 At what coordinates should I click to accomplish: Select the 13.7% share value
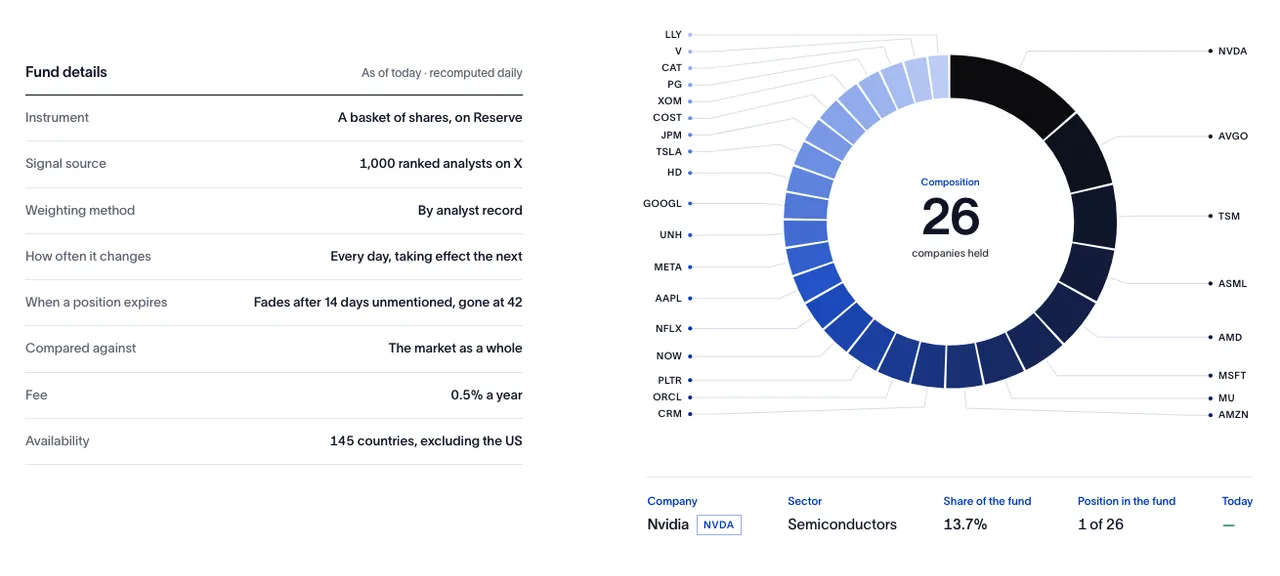coord(965,524)
